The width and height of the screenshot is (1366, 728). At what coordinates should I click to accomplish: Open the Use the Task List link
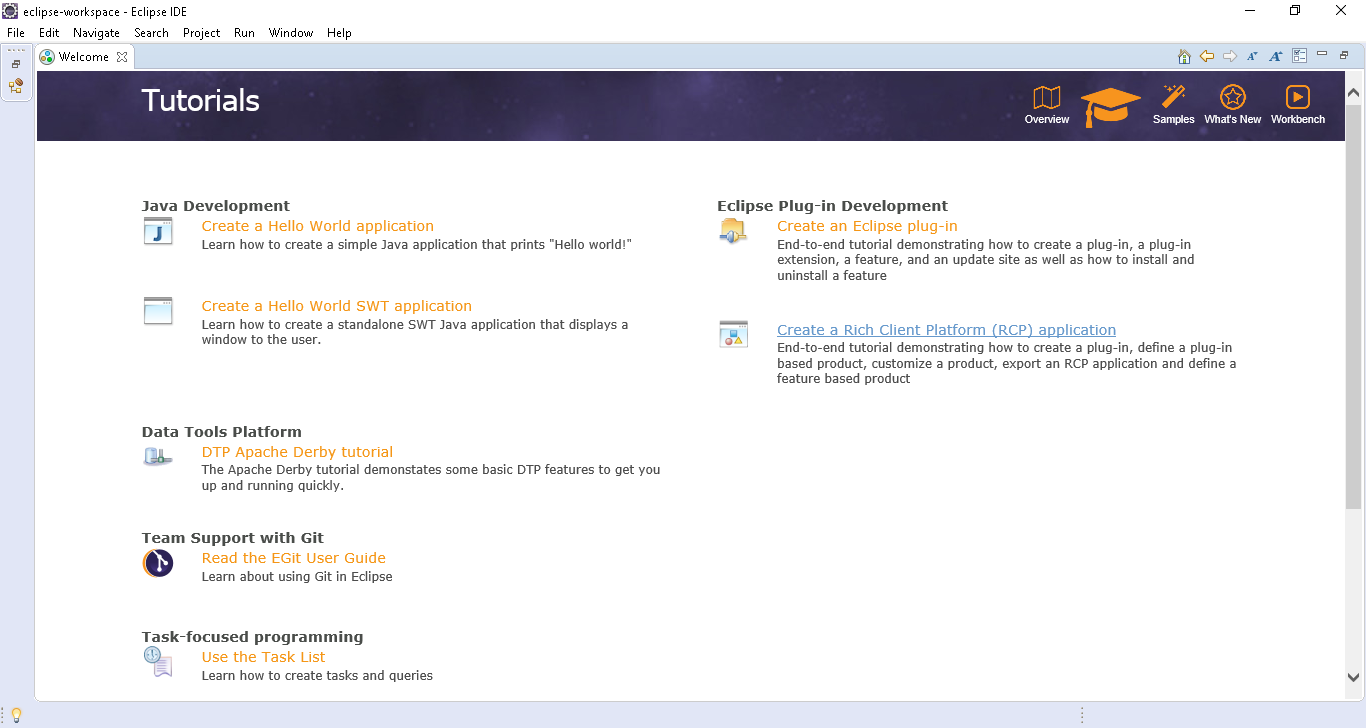click(x=263, y=657)
